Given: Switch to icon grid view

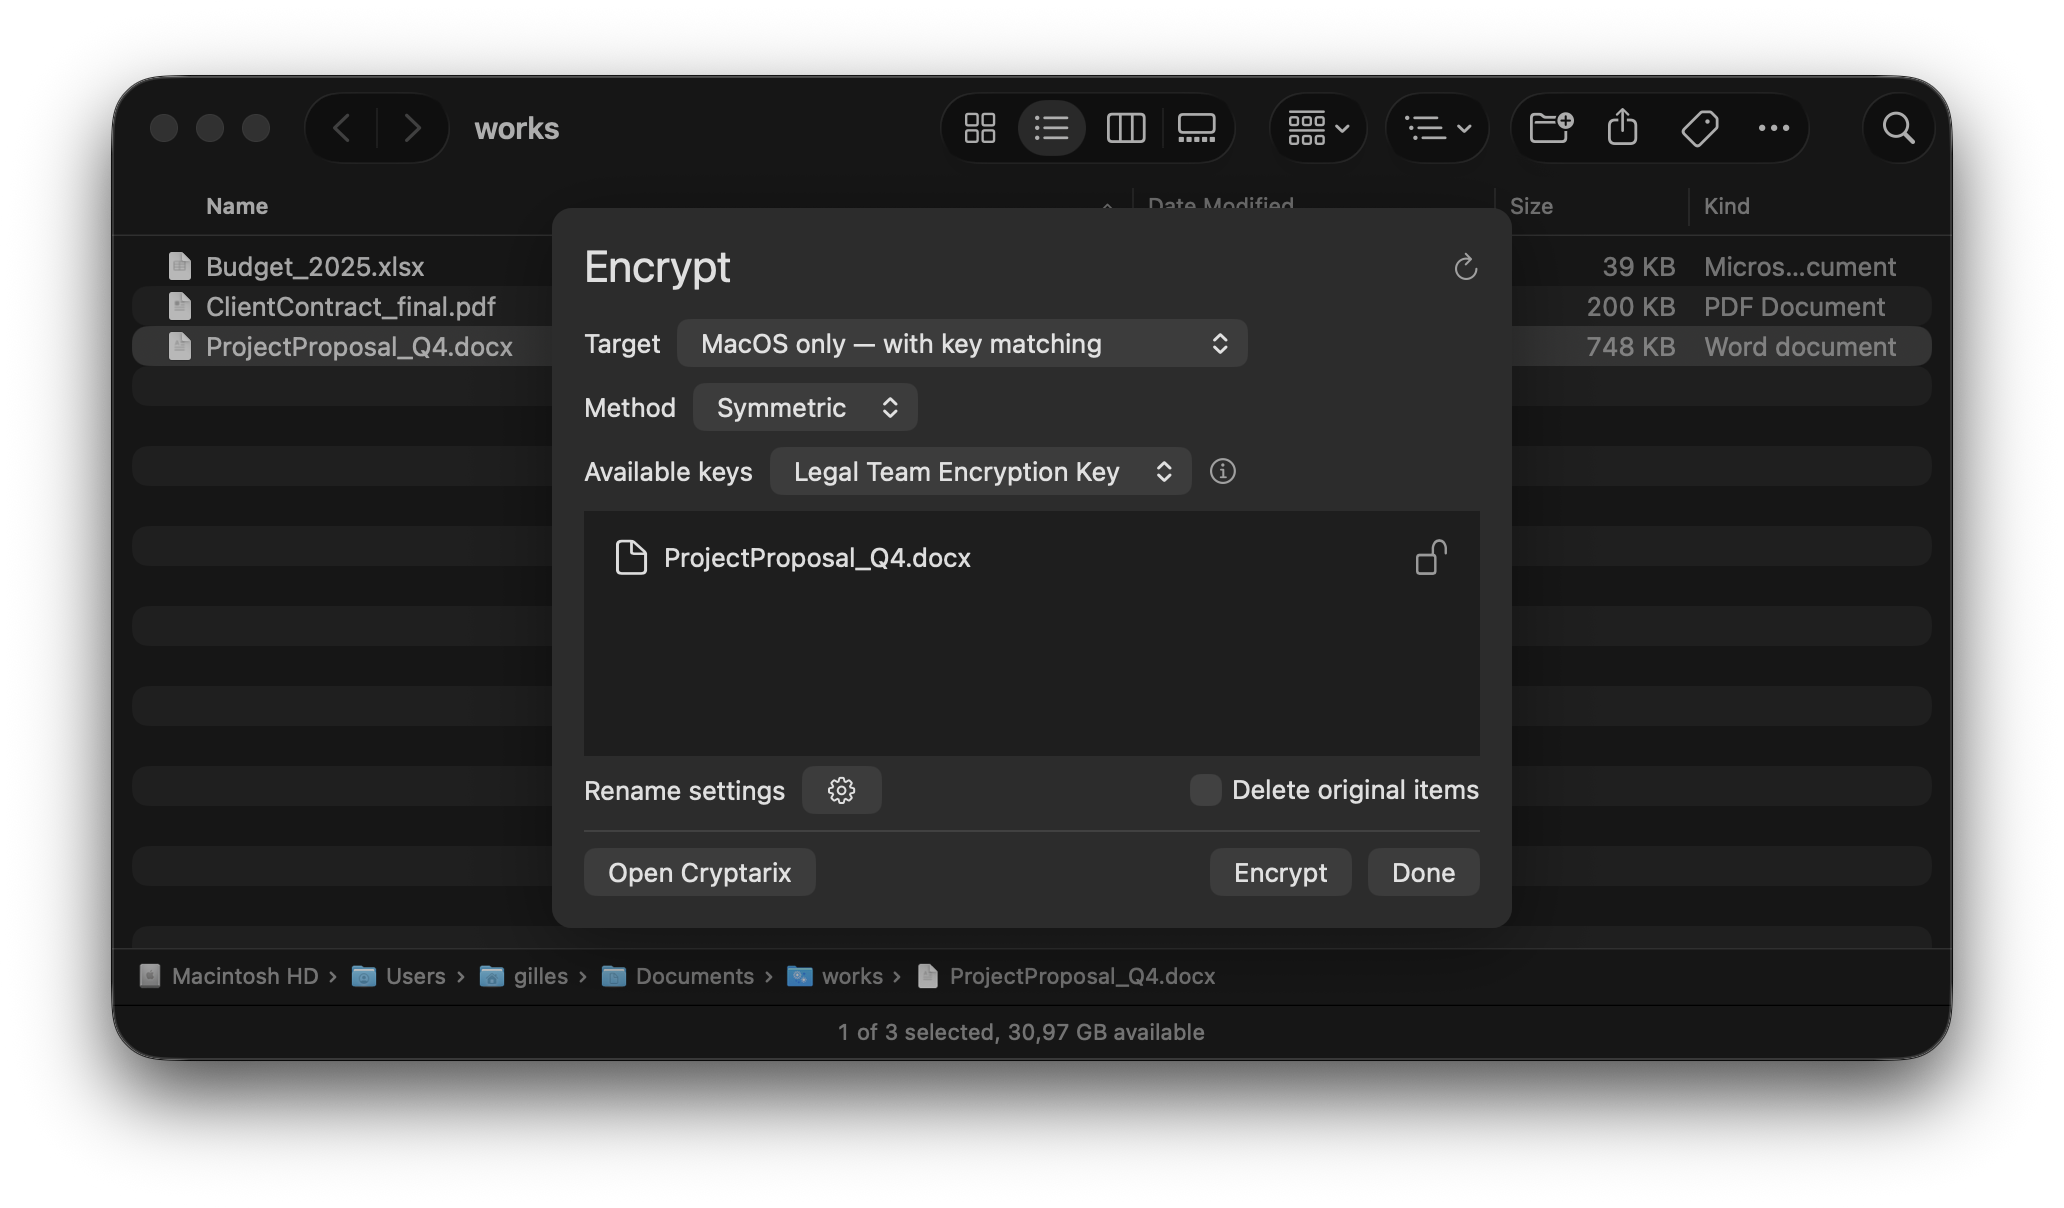Looking at the screenshot, I should tap(980, 128).
